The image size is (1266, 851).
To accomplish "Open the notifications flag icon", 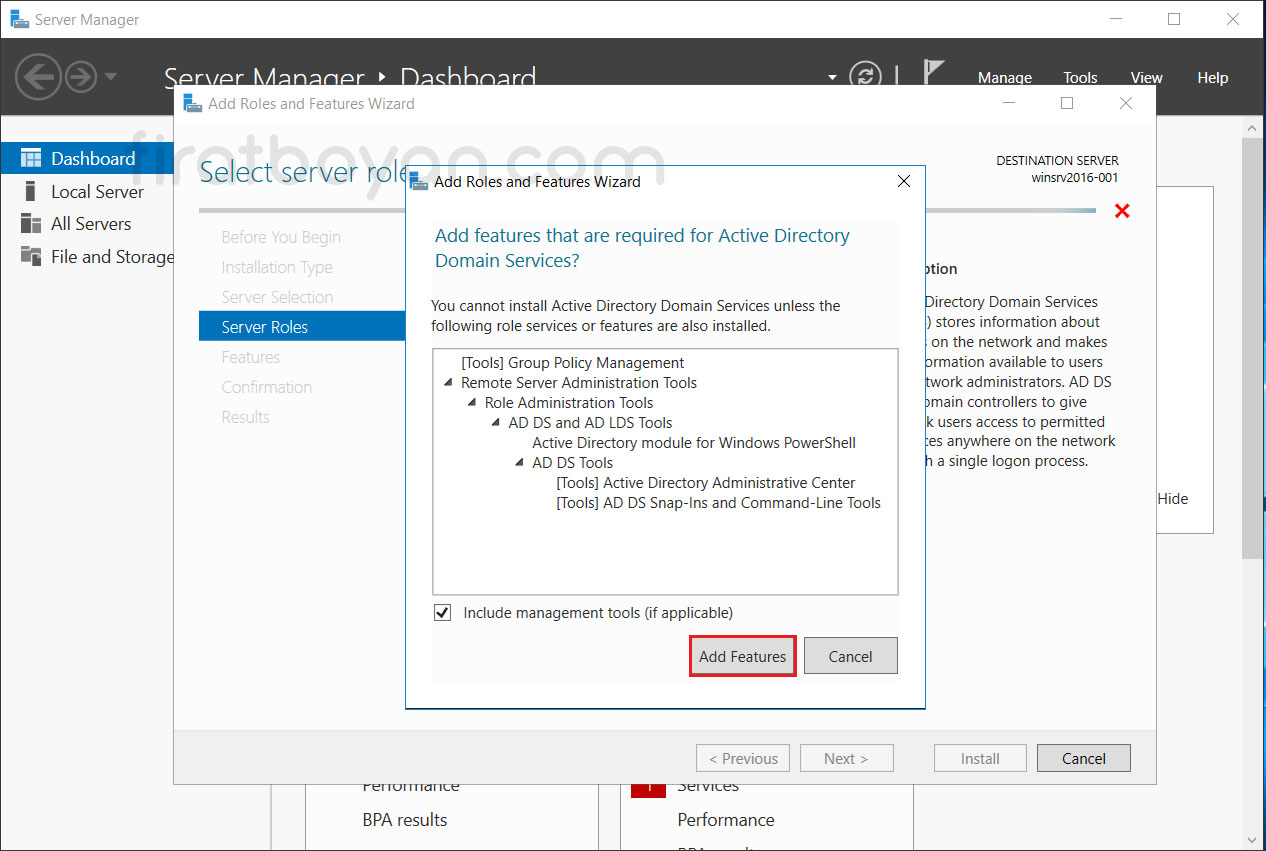I will 932,74.
